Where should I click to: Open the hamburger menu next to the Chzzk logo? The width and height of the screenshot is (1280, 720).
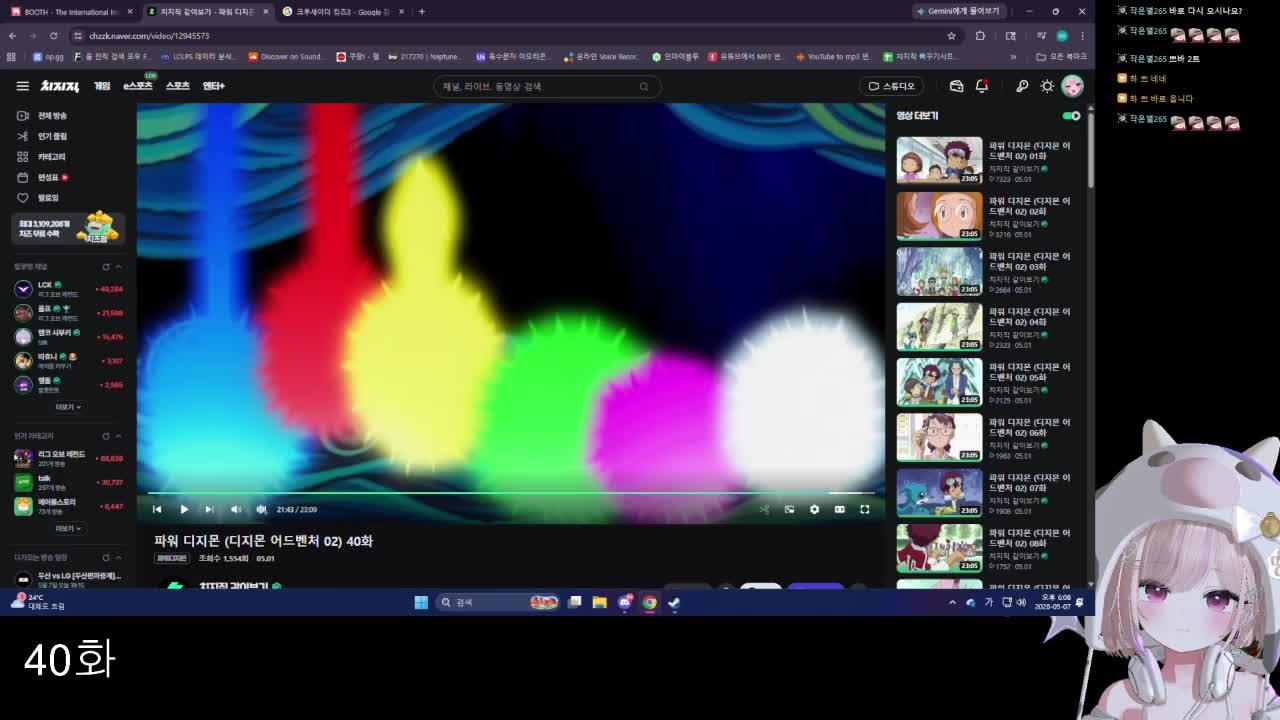(22, 86)
